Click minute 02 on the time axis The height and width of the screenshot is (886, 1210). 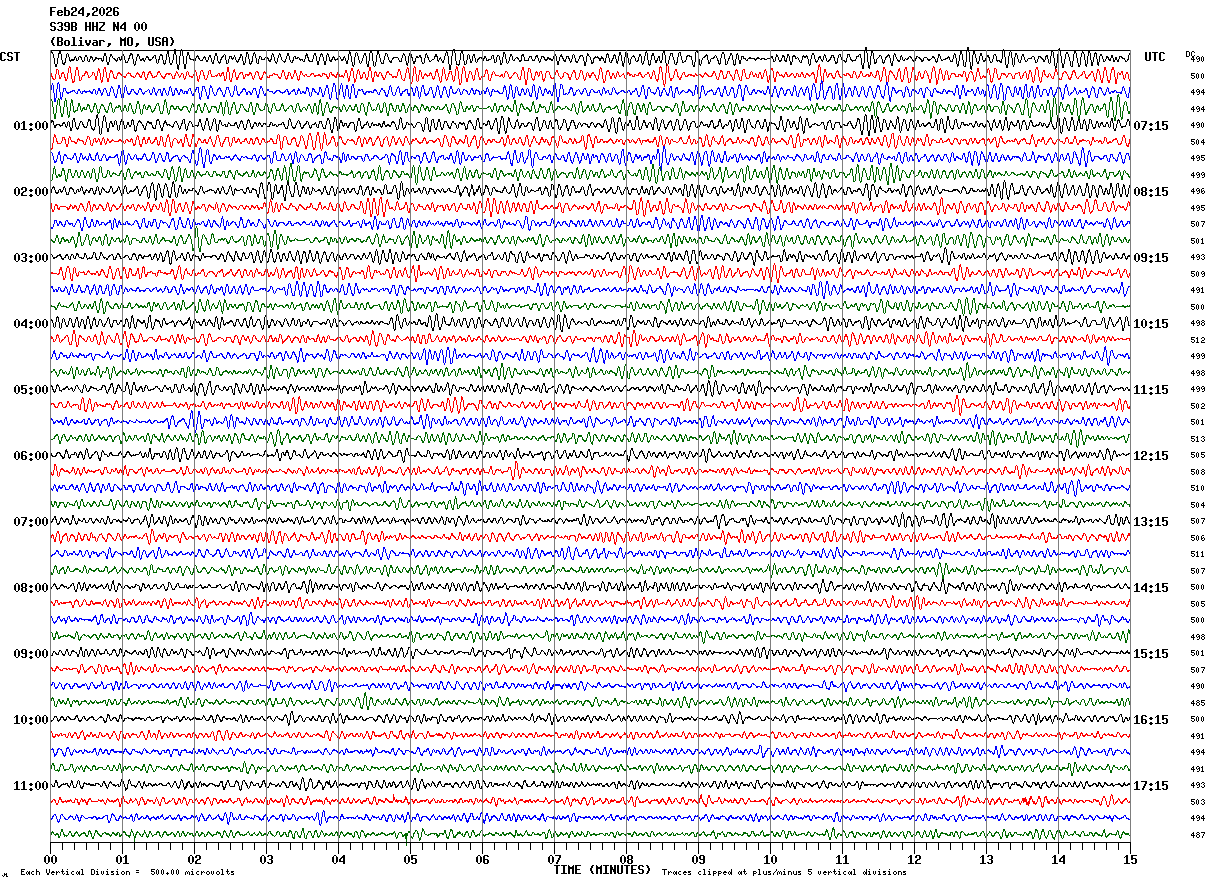[194, 859]
